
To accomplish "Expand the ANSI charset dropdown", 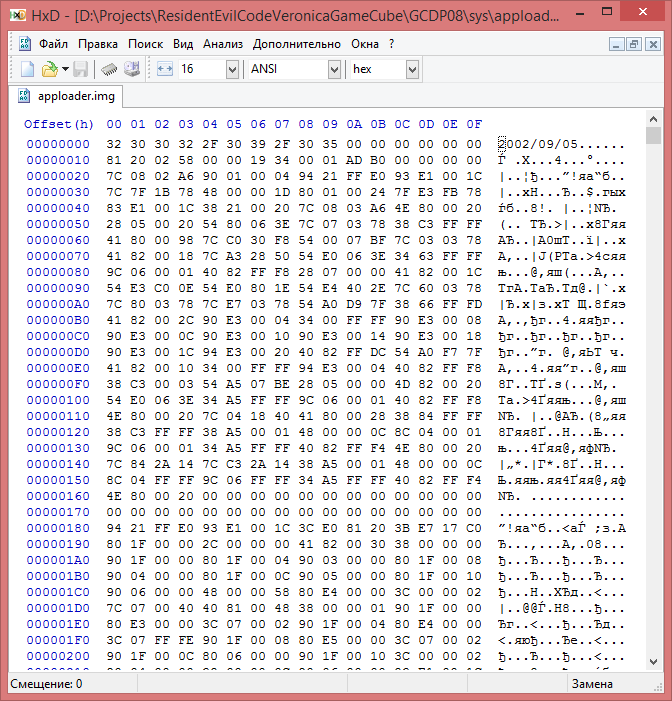I will click(334, 69).
